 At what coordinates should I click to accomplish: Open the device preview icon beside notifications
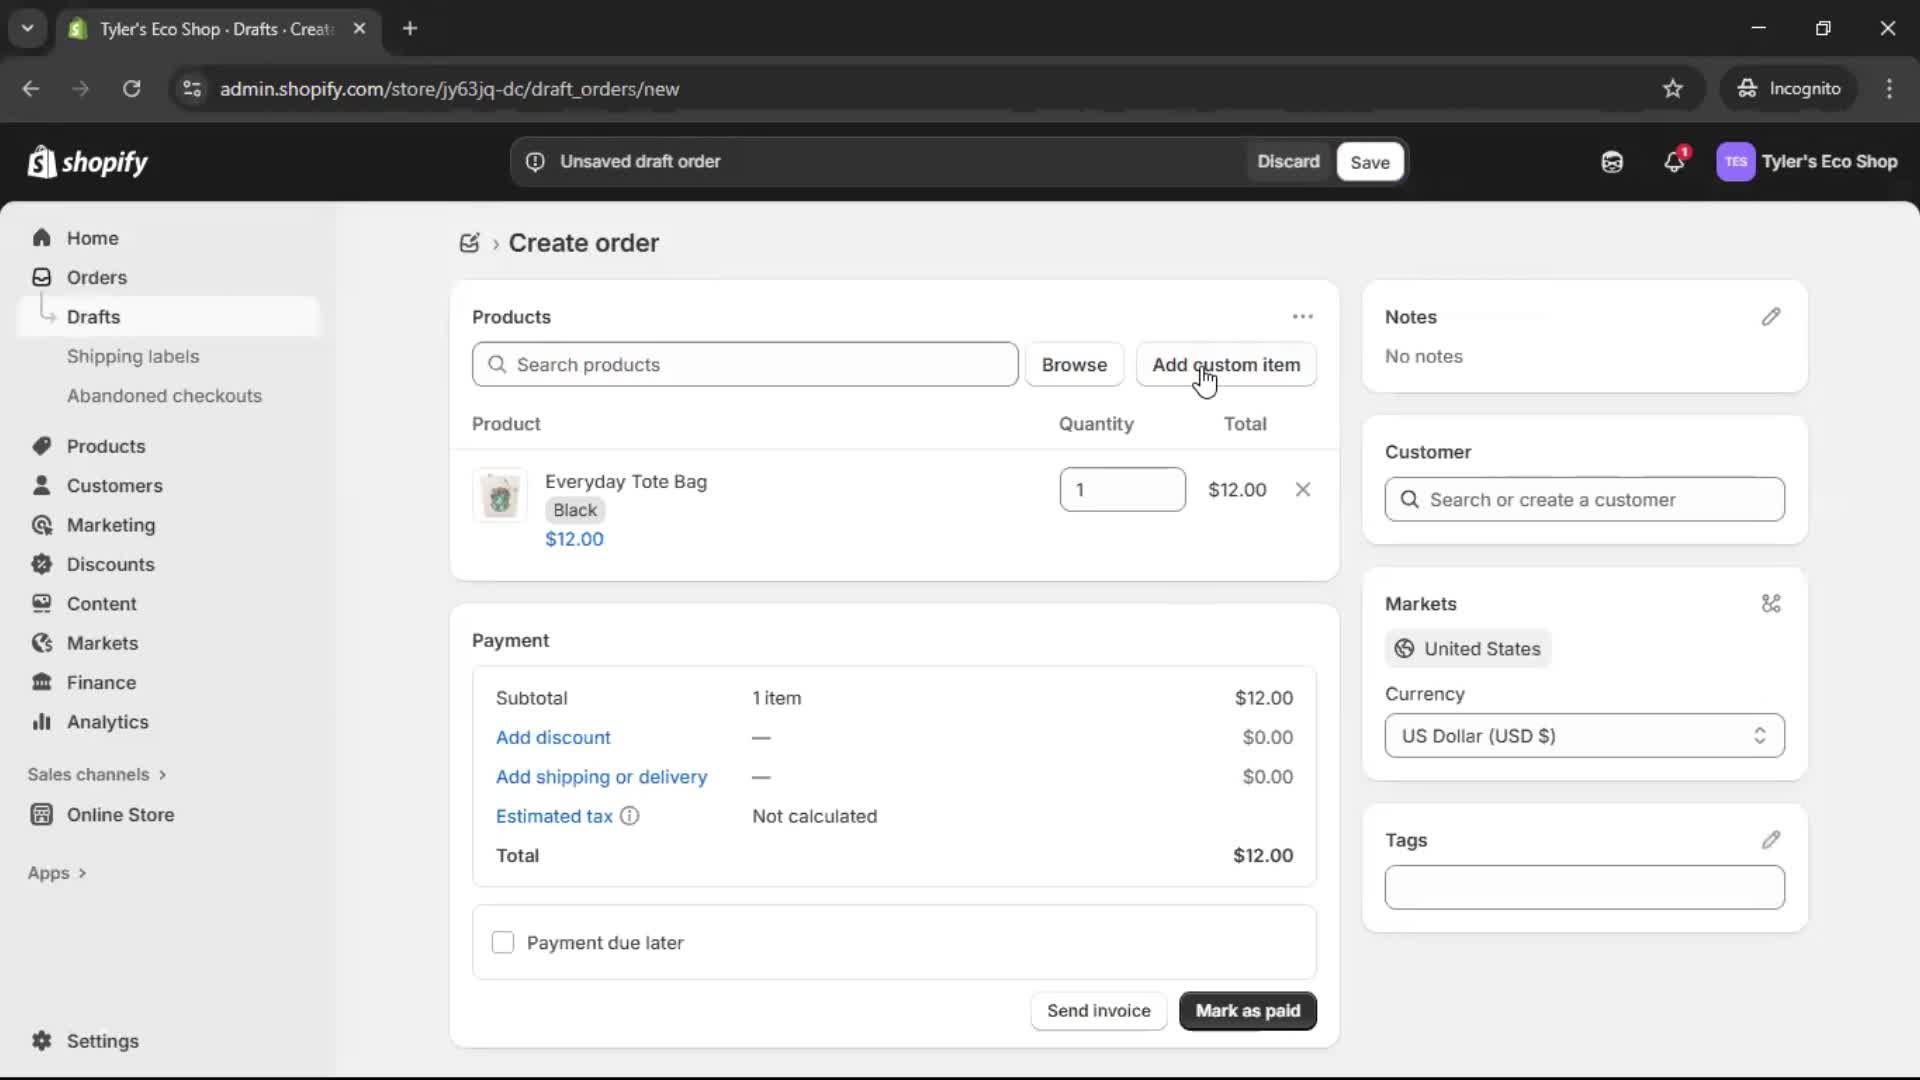point(1612,162)
